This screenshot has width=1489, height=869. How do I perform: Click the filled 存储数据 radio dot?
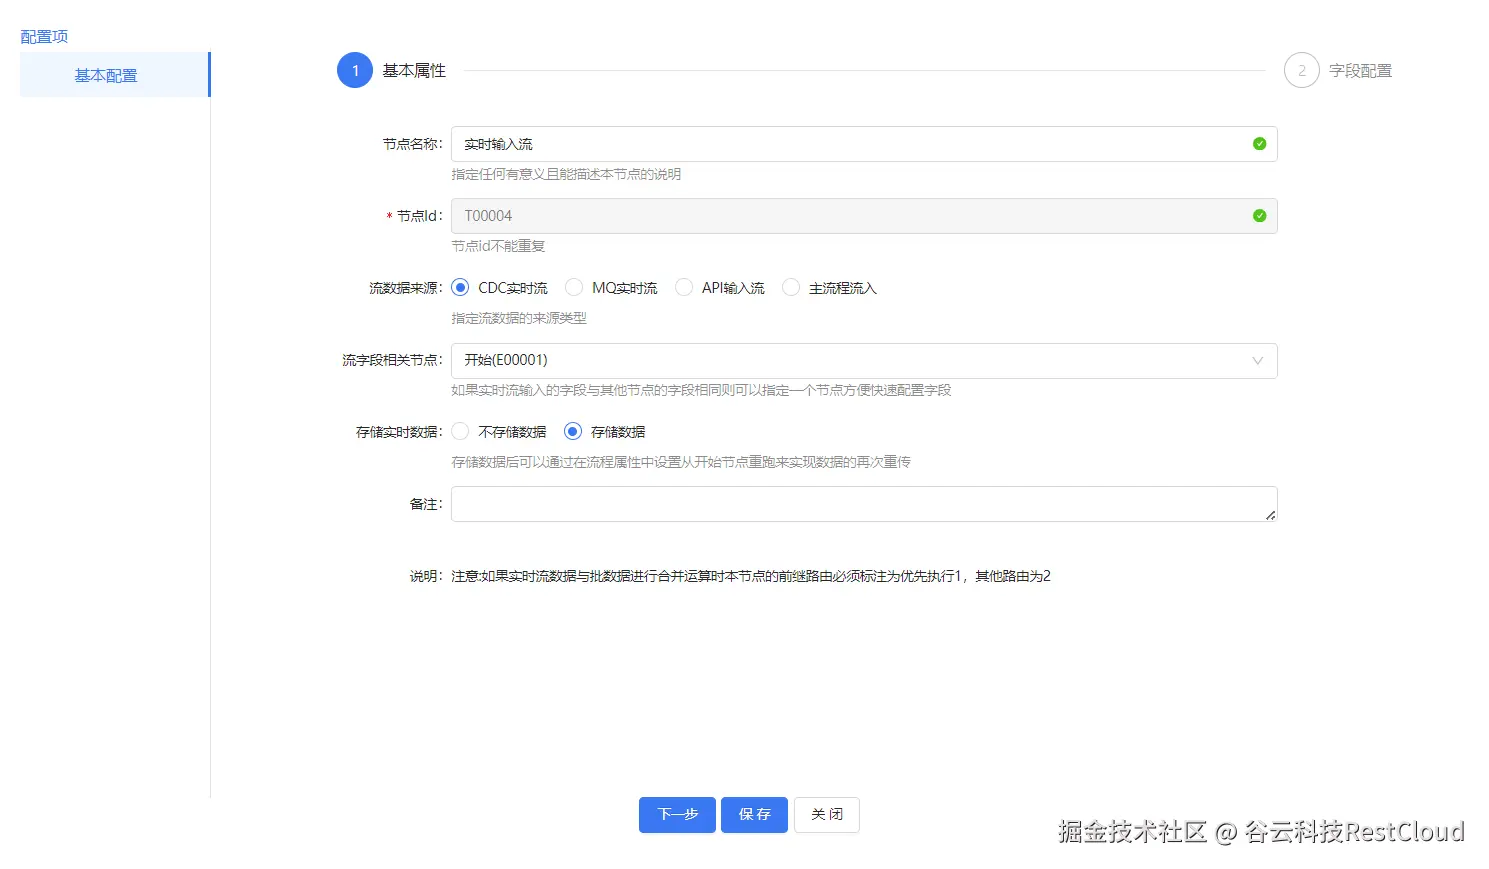[572, 431]
